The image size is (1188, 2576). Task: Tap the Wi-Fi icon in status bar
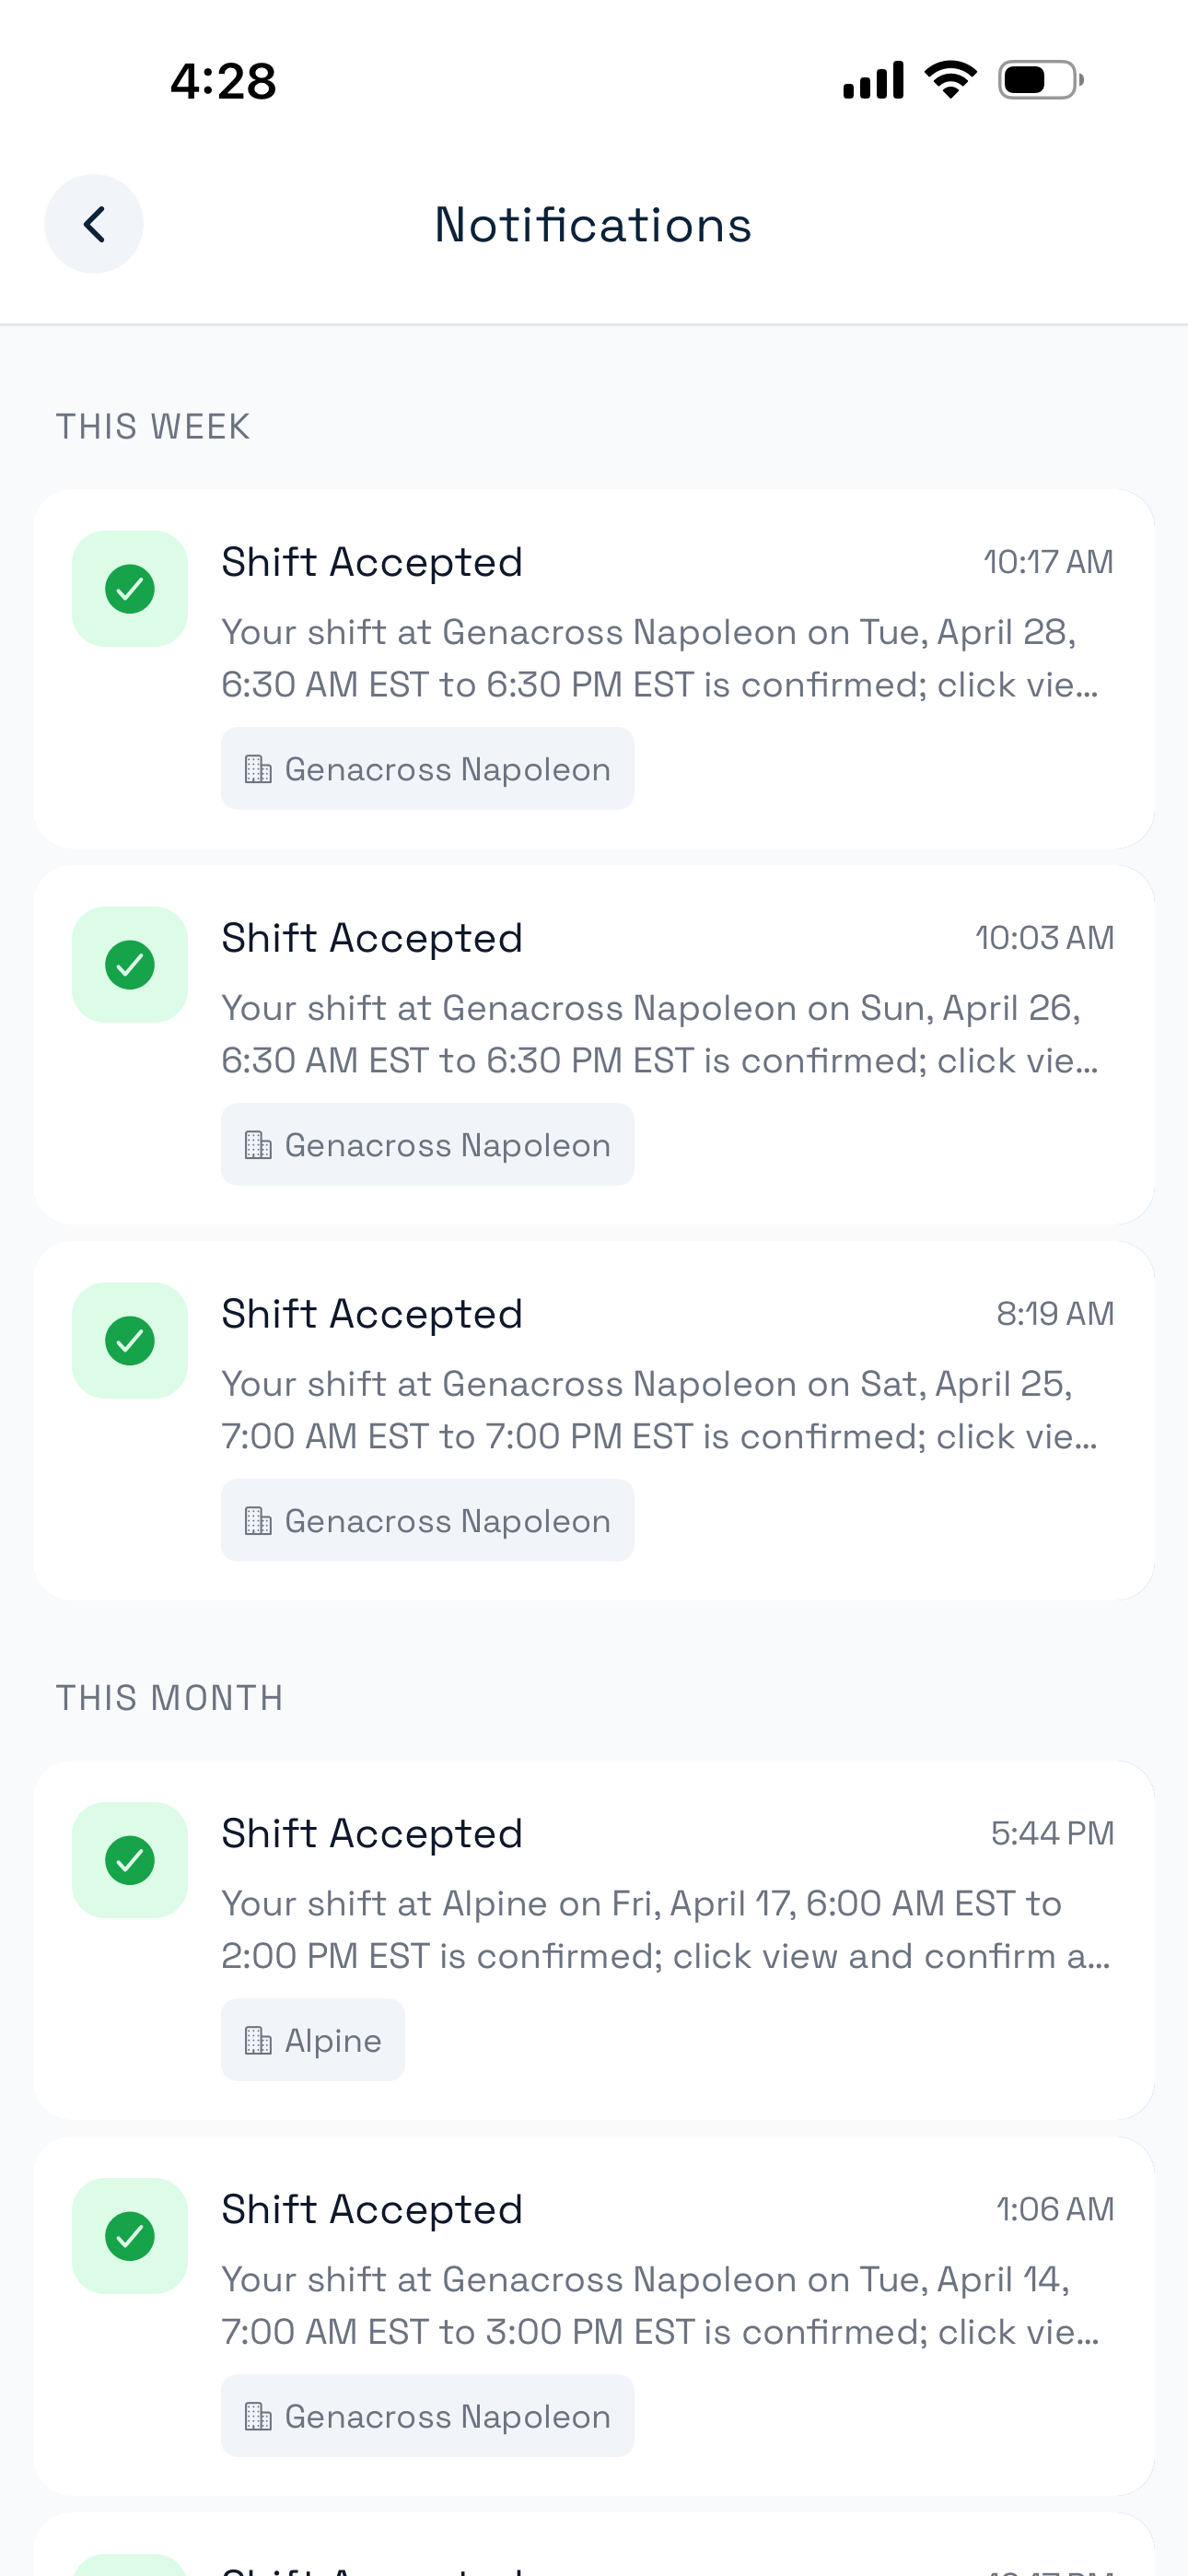pyautogui.click(x=950, y=80)
